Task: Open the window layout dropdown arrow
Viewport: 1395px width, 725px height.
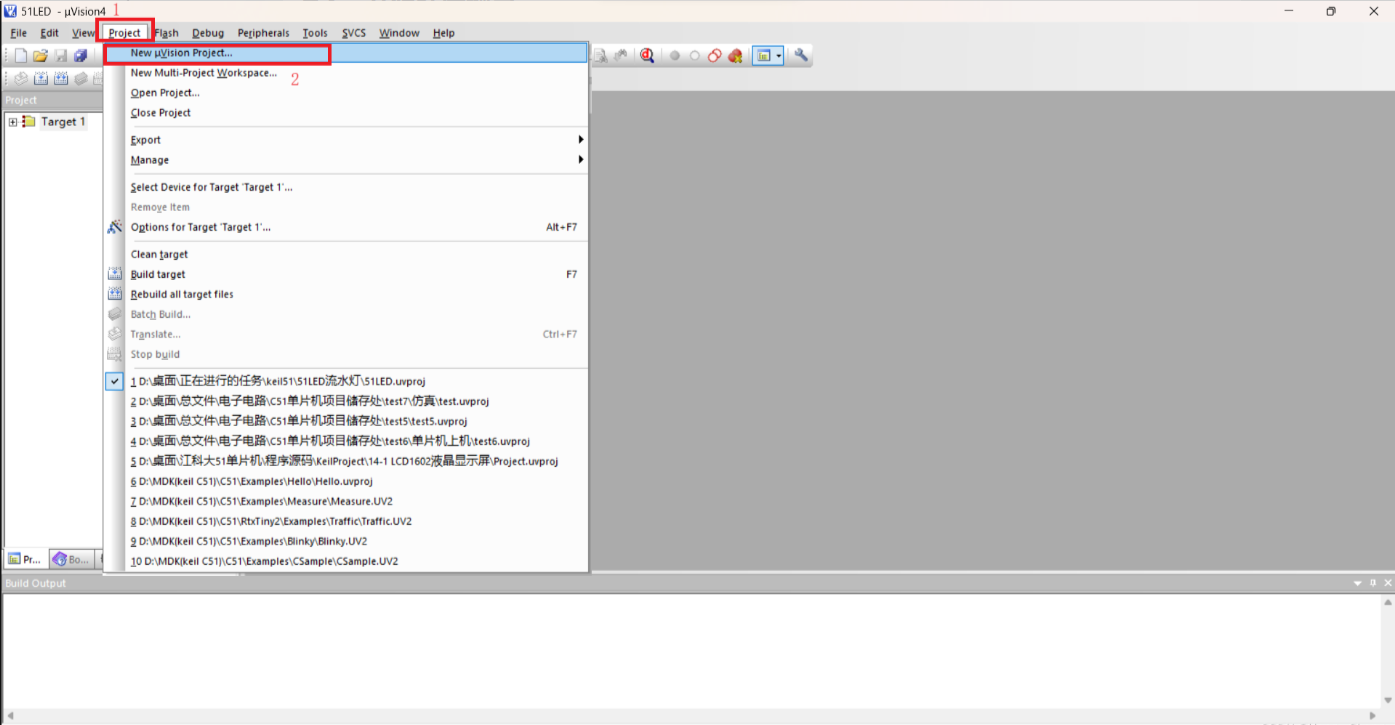Action: point(778,56)
